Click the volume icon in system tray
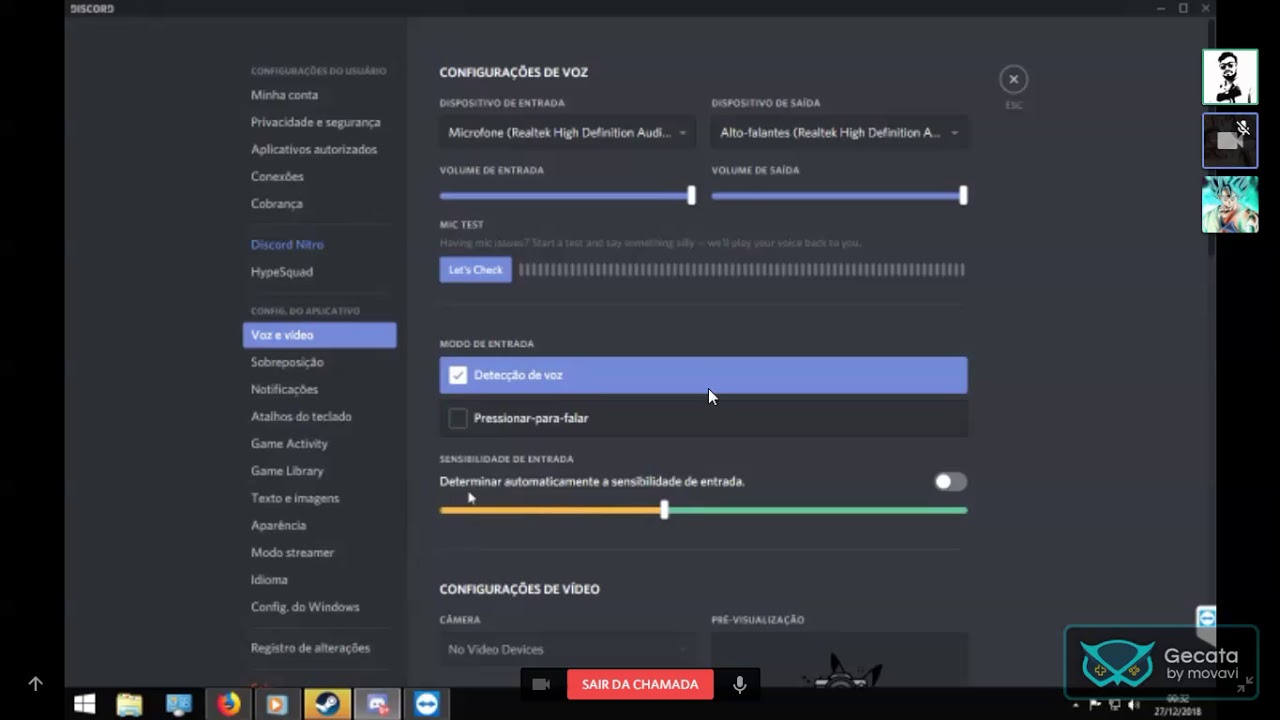Screen dimensions: 1280x720 click(x=1134, y=705)
